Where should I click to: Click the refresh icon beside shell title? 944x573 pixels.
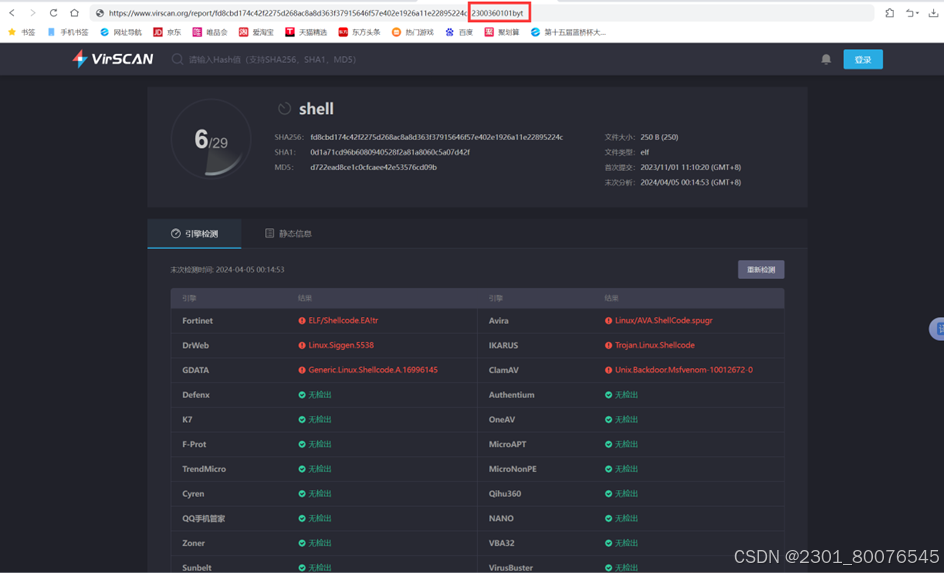[x=284, y=108]
